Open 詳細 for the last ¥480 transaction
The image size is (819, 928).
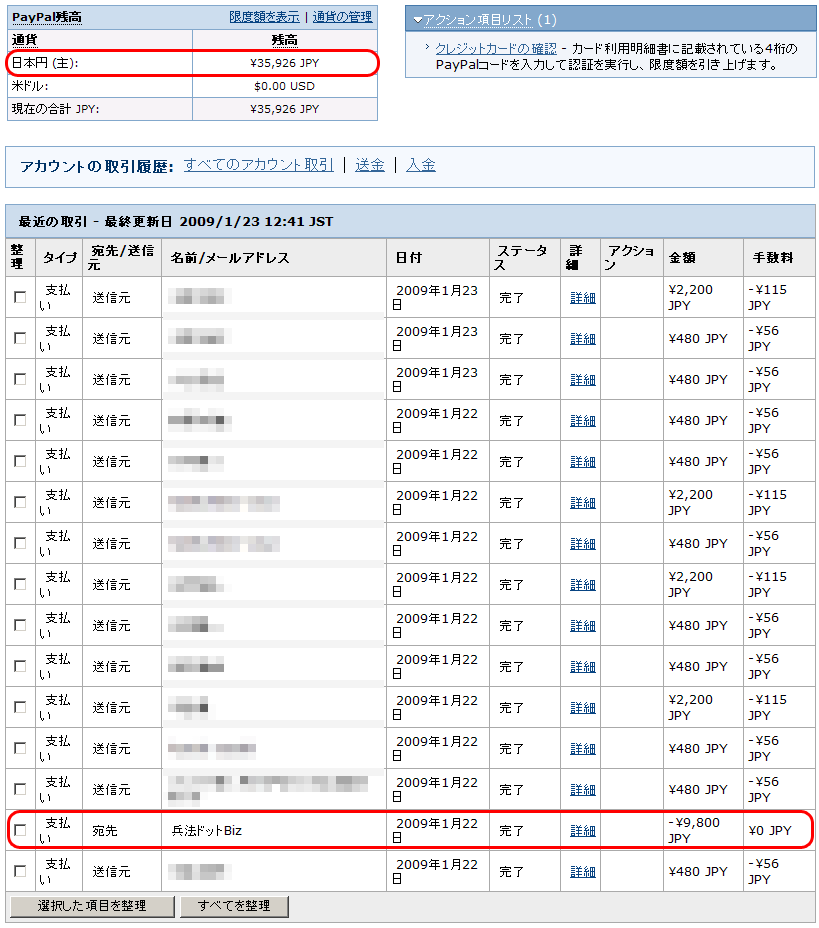pos(582,870)
